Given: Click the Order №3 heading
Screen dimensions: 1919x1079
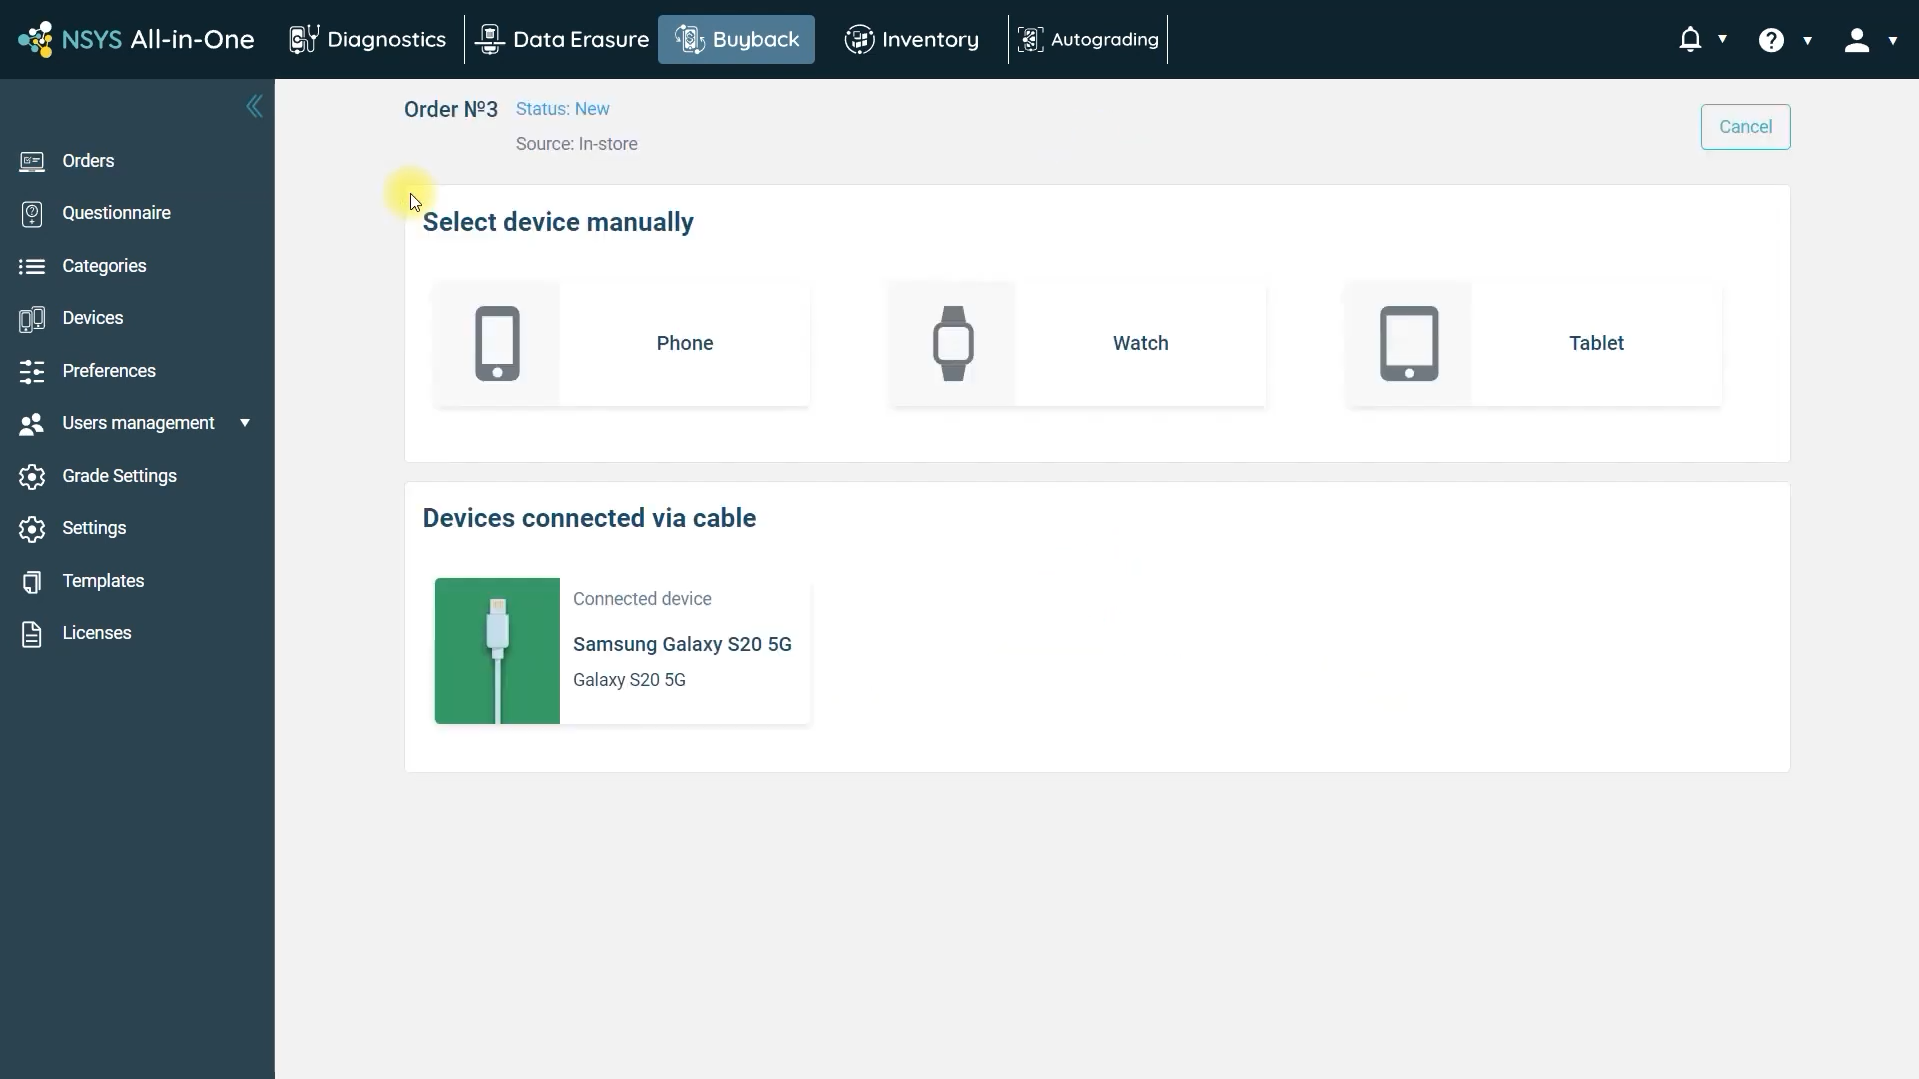Looking at the screenshot, I should (450, 110).
